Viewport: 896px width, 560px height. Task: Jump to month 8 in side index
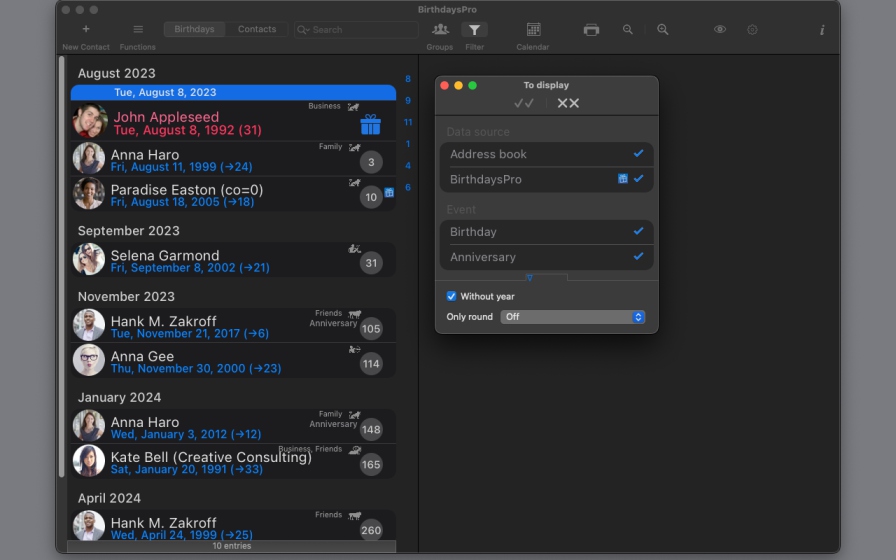point(407,79)
